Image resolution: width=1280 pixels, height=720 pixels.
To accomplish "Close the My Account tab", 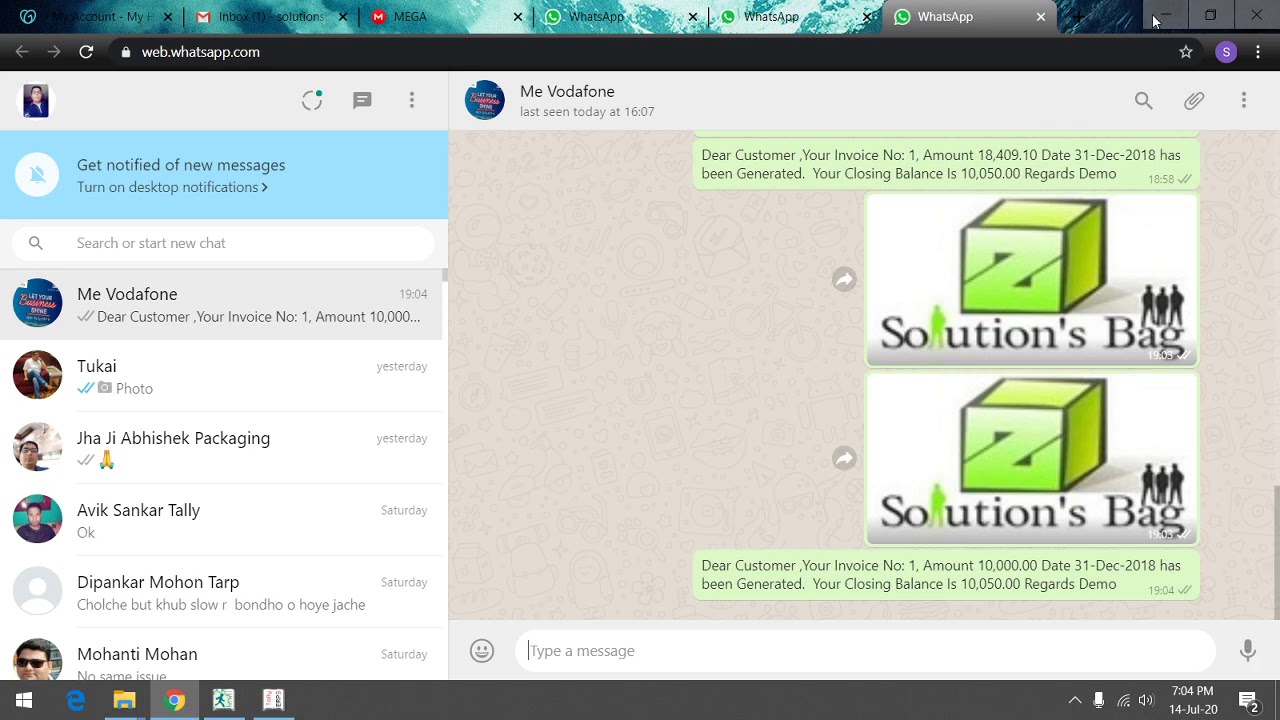I will [167, 17].
